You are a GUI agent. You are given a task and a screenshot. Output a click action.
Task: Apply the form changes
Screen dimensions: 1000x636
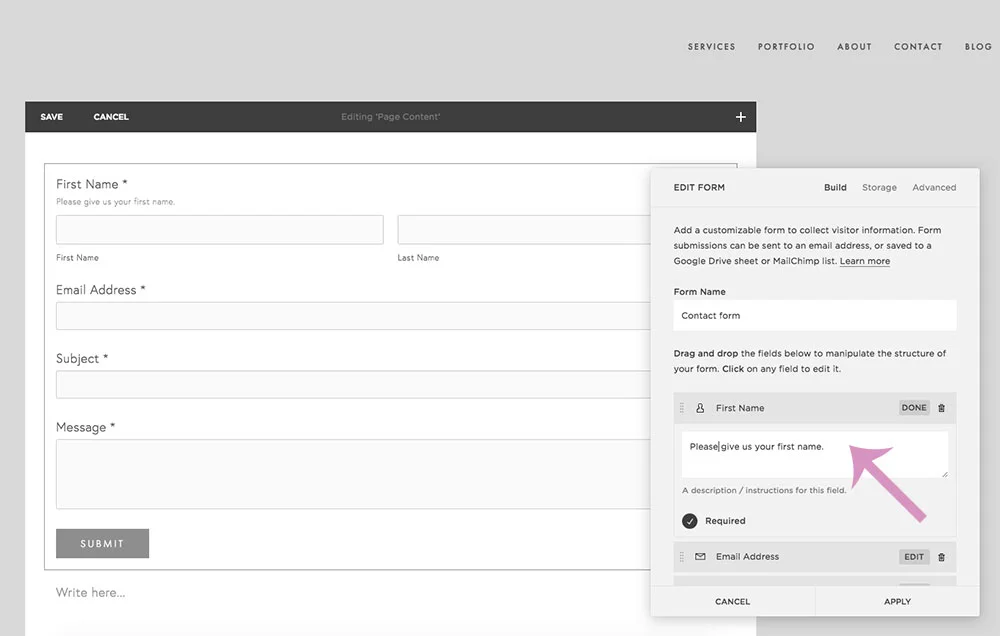tap(897, 601)
